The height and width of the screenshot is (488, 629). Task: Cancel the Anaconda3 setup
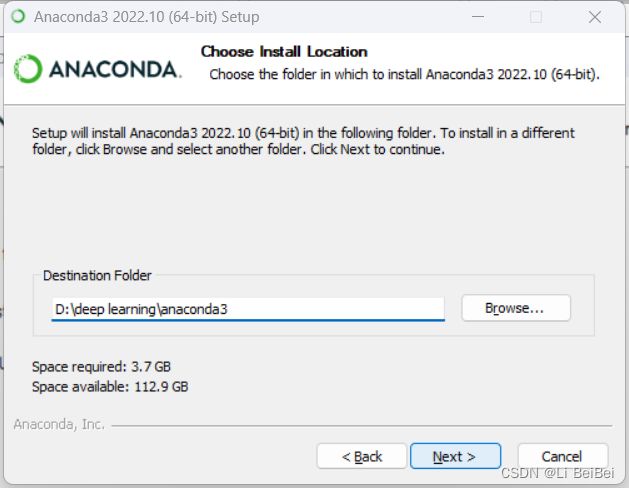(563, 456)
